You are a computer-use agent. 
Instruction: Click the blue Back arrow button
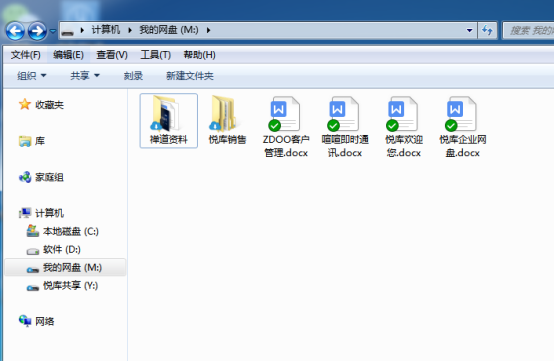click(x=15, y=31)
